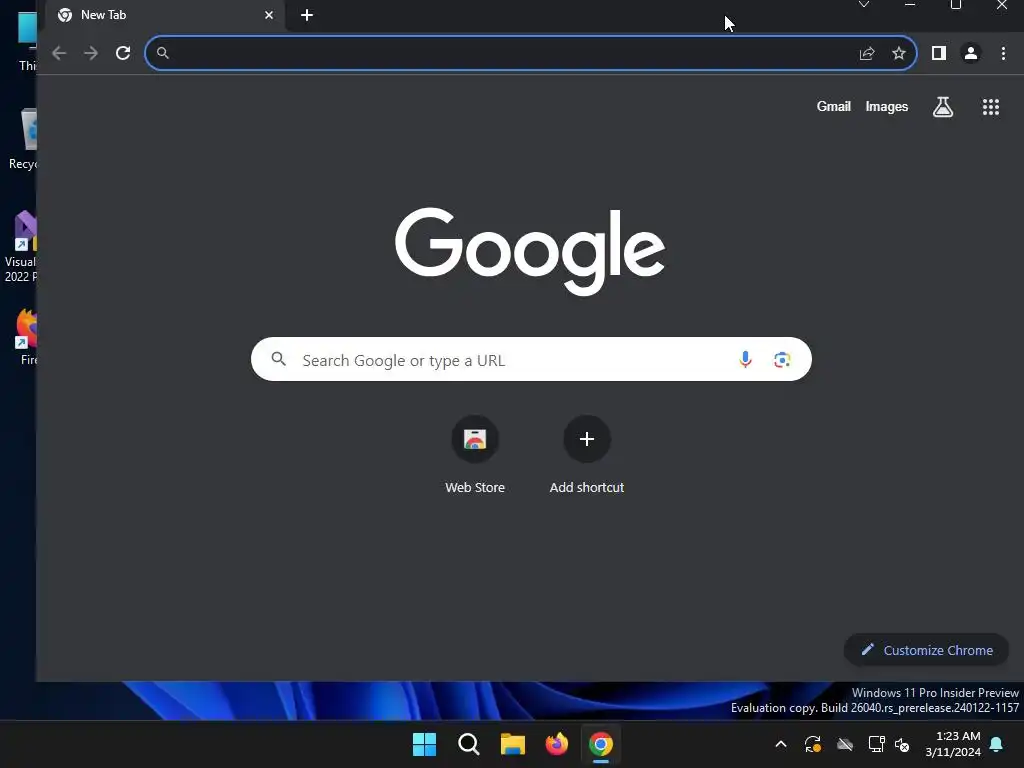This screenshot has width=1024, height=768.
Task: Open the Google apps grid
Action: [991, 106]
